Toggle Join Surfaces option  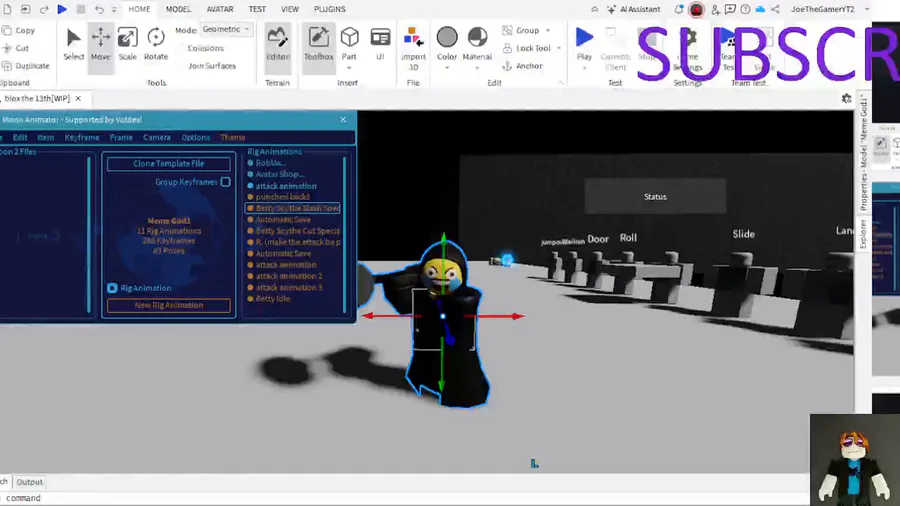(212, 66)
